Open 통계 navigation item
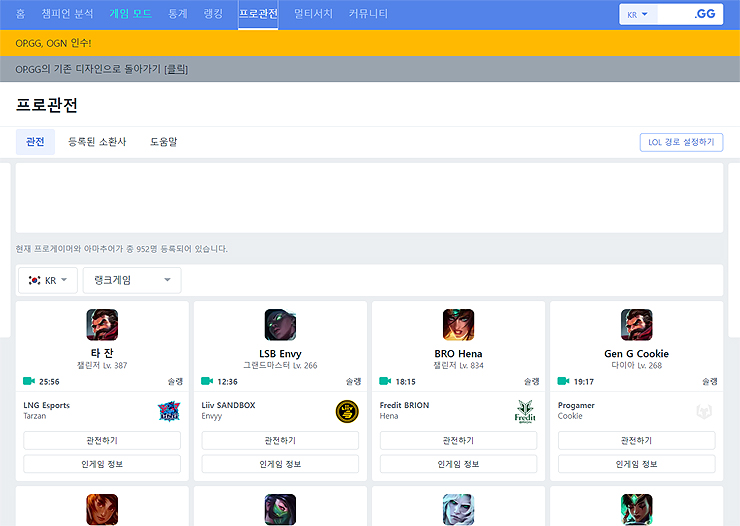740x526 pixels. click(x=178, y=14)
